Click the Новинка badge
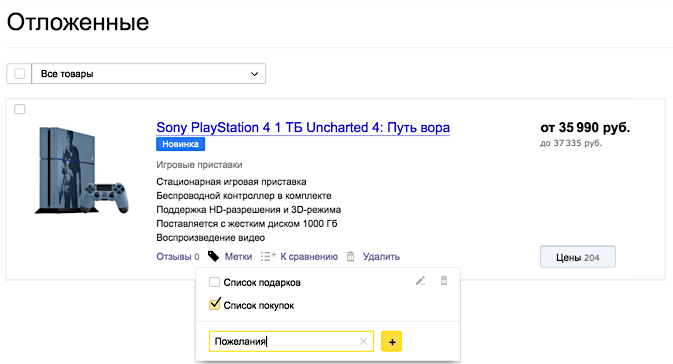The height and width of the screenshot is (364, 673). click(180, 144)
